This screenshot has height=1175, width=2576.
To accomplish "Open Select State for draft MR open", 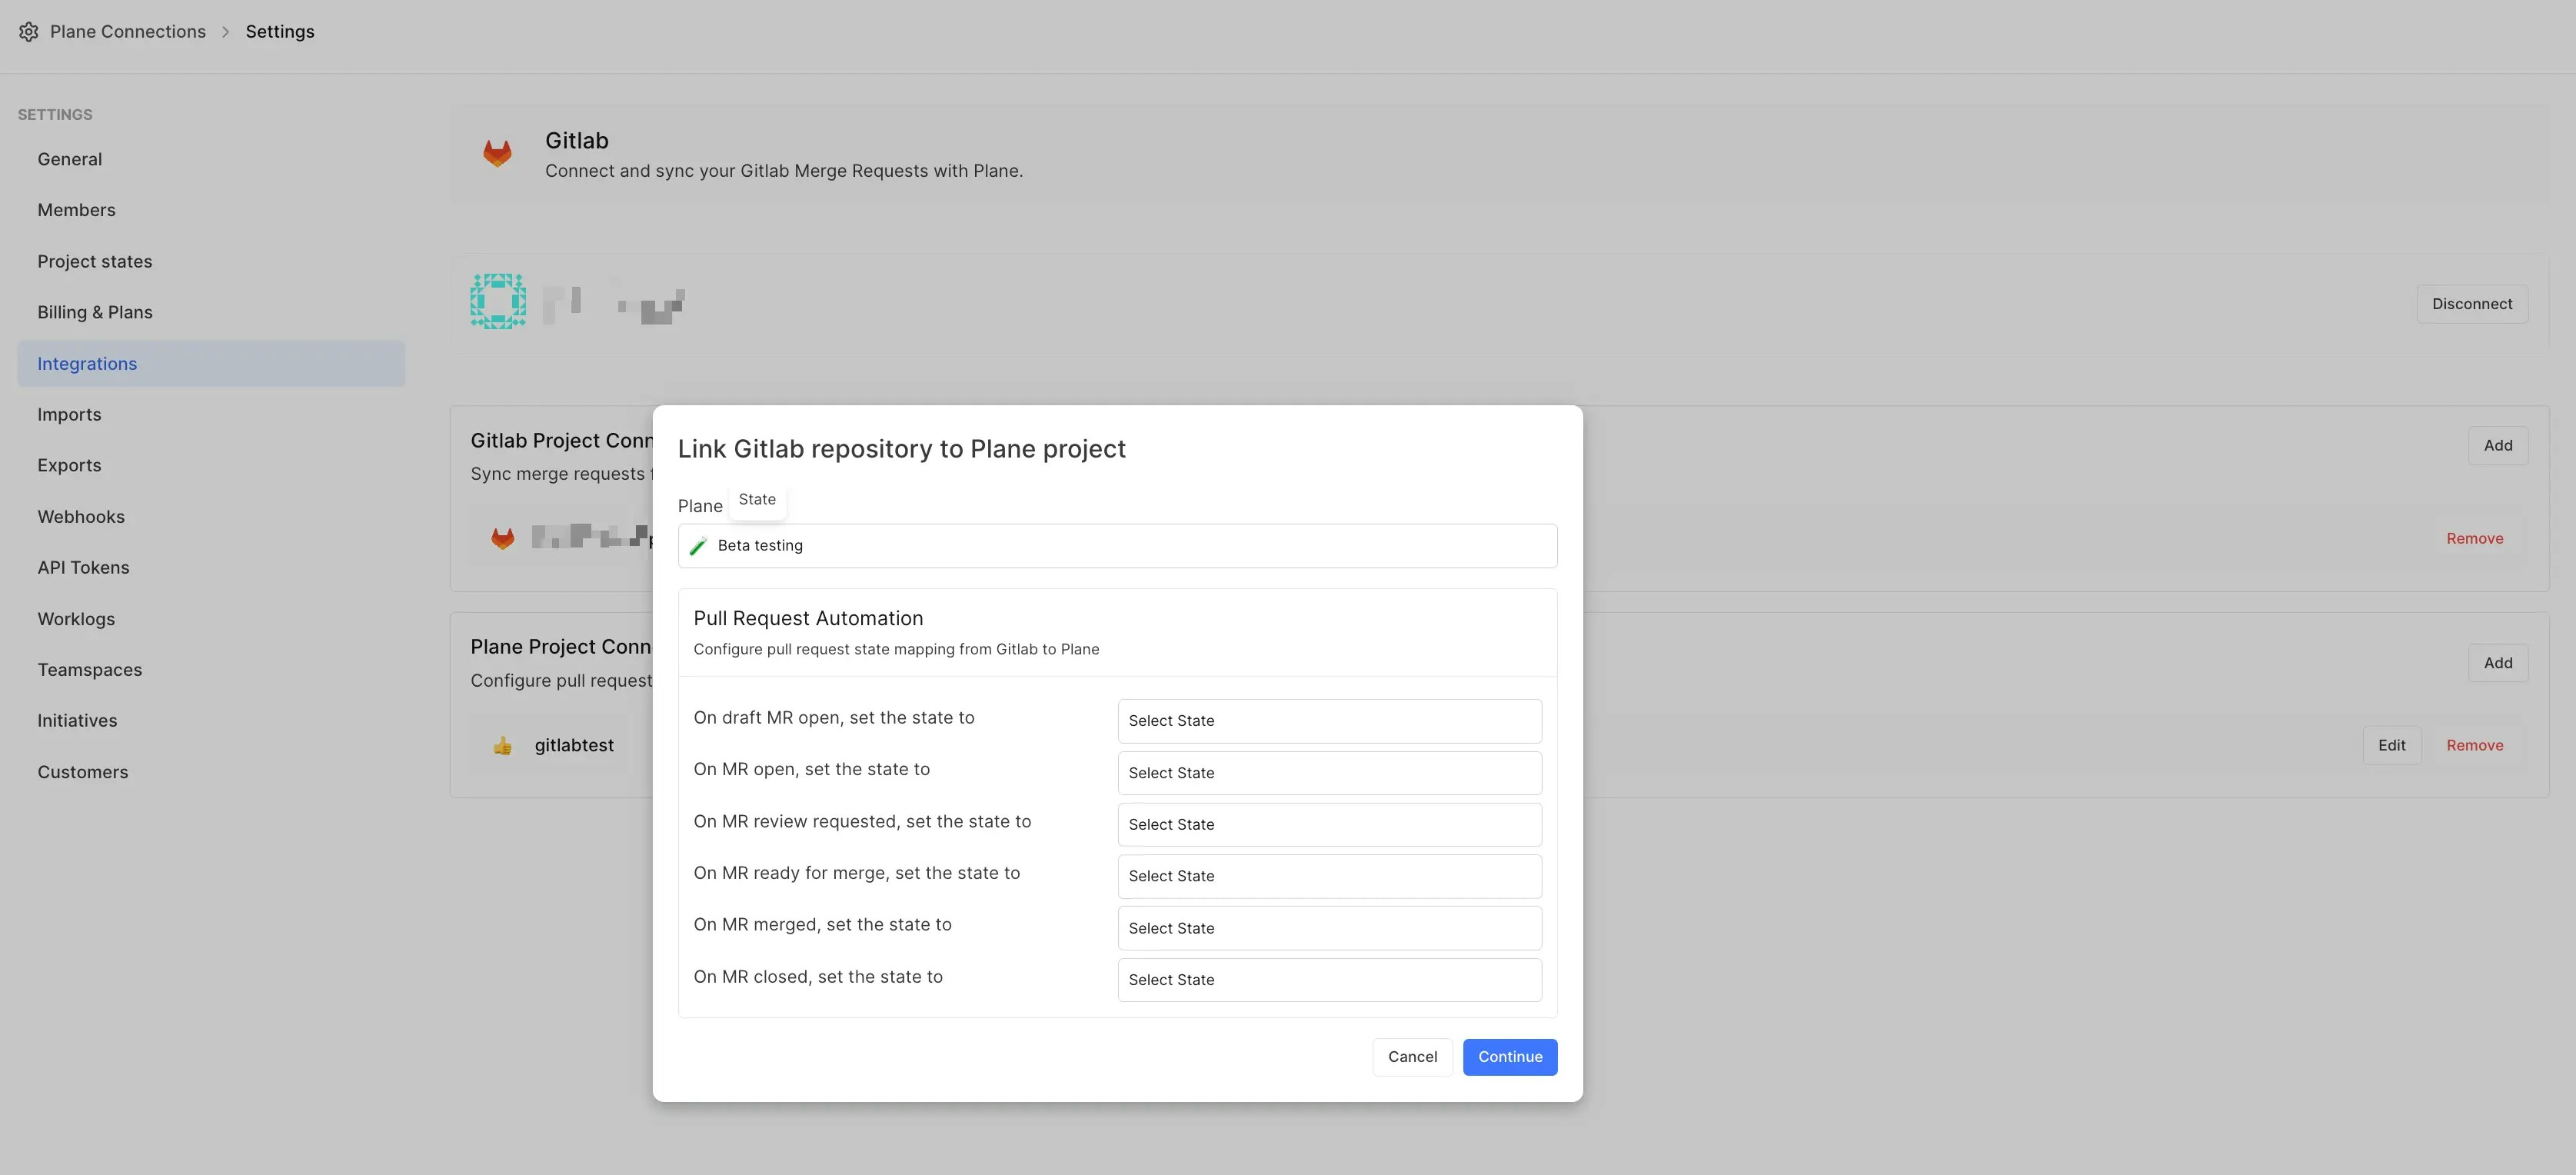I will (x=1329, y=721).
